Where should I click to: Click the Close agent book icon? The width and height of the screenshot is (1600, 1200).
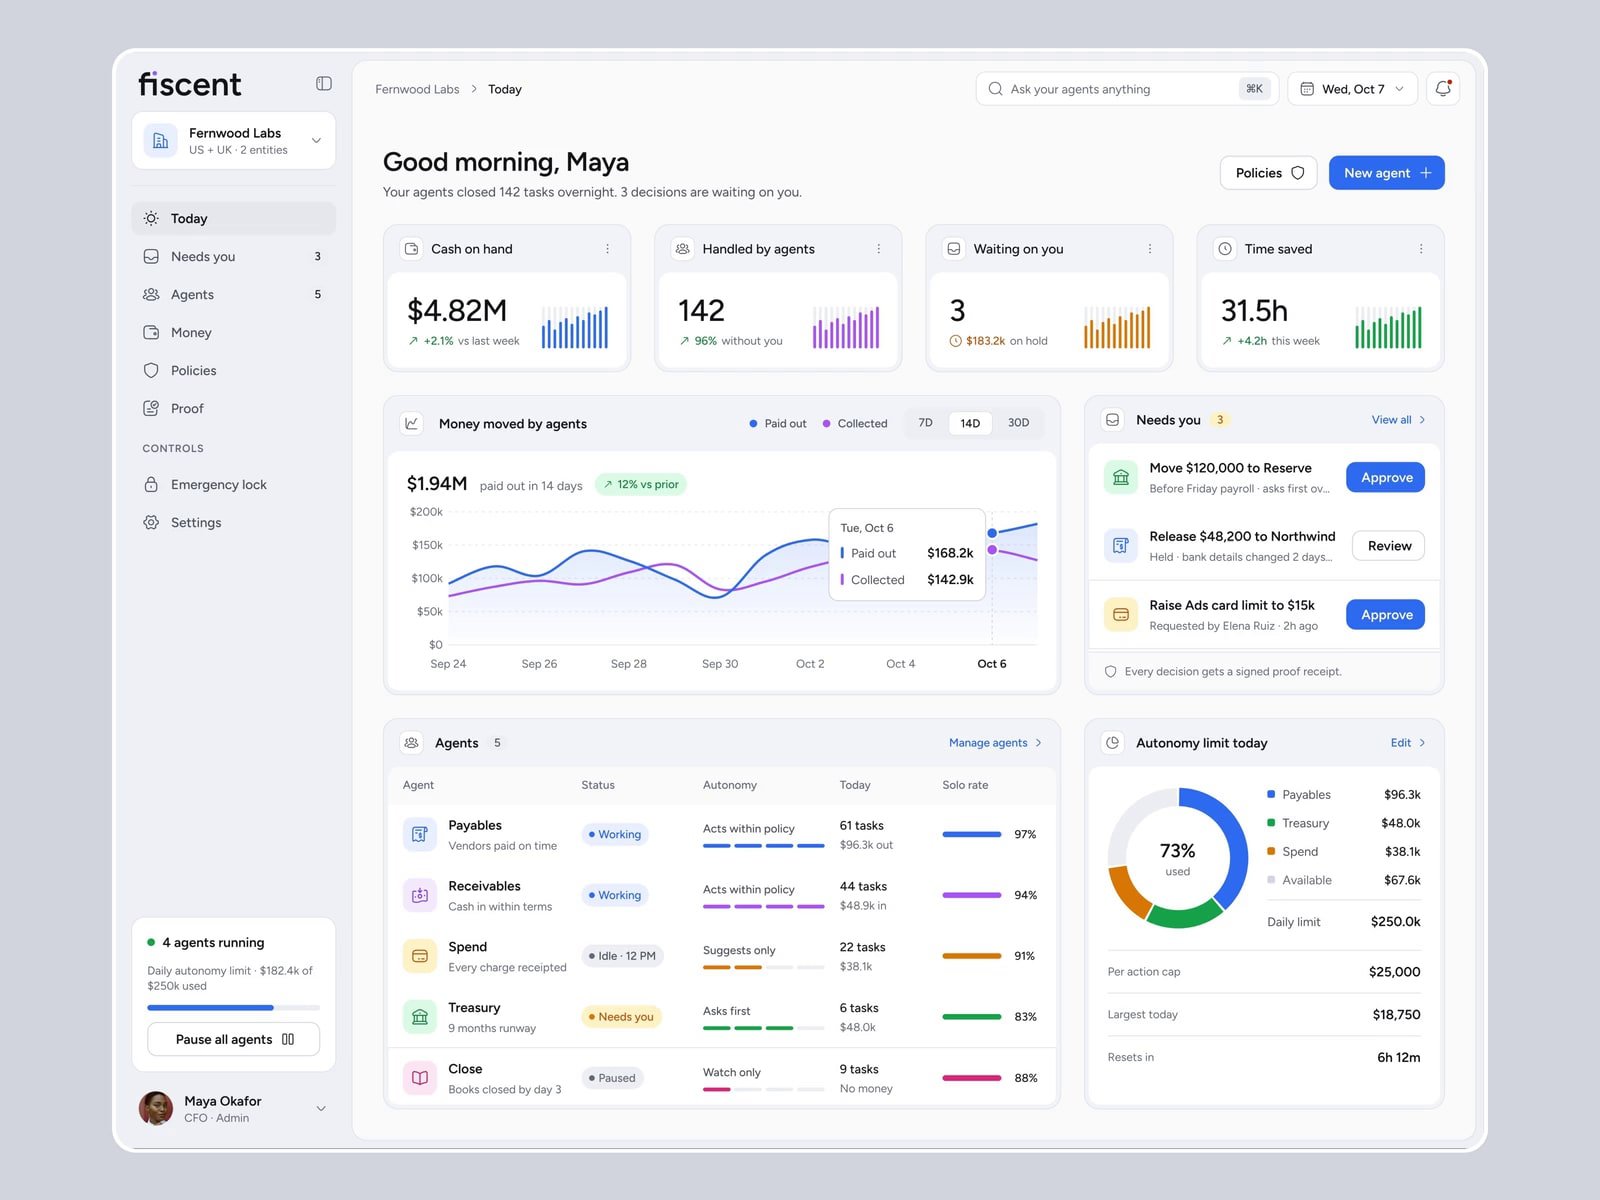420,1078
